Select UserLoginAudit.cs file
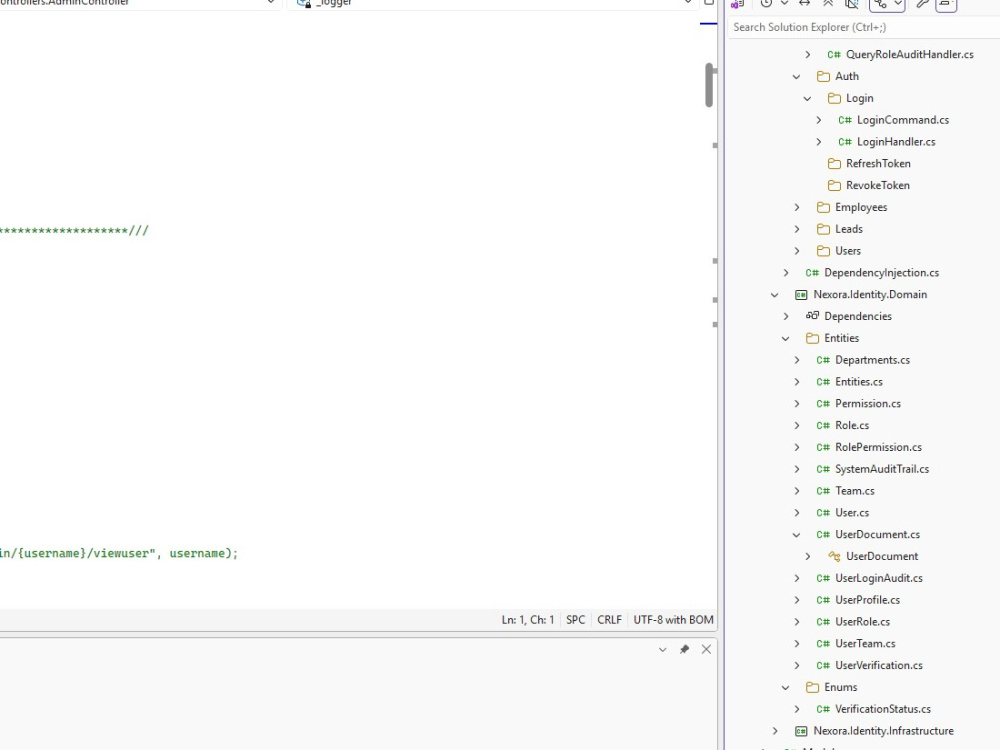Screen dimensions: 1000x750 [878, 578]
